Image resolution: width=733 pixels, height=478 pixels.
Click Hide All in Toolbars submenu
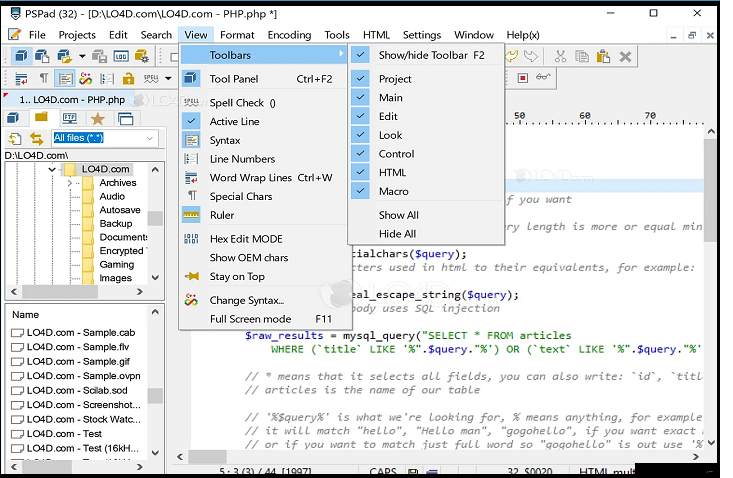[397, 233]
